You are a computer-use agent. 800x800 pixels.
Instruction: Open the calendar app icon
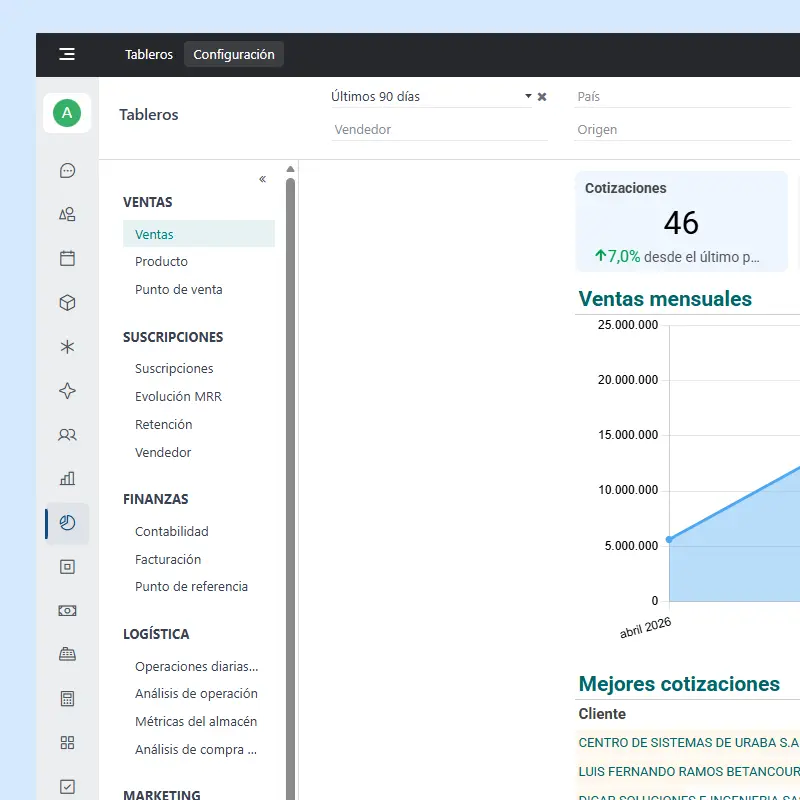coord(67,258)
